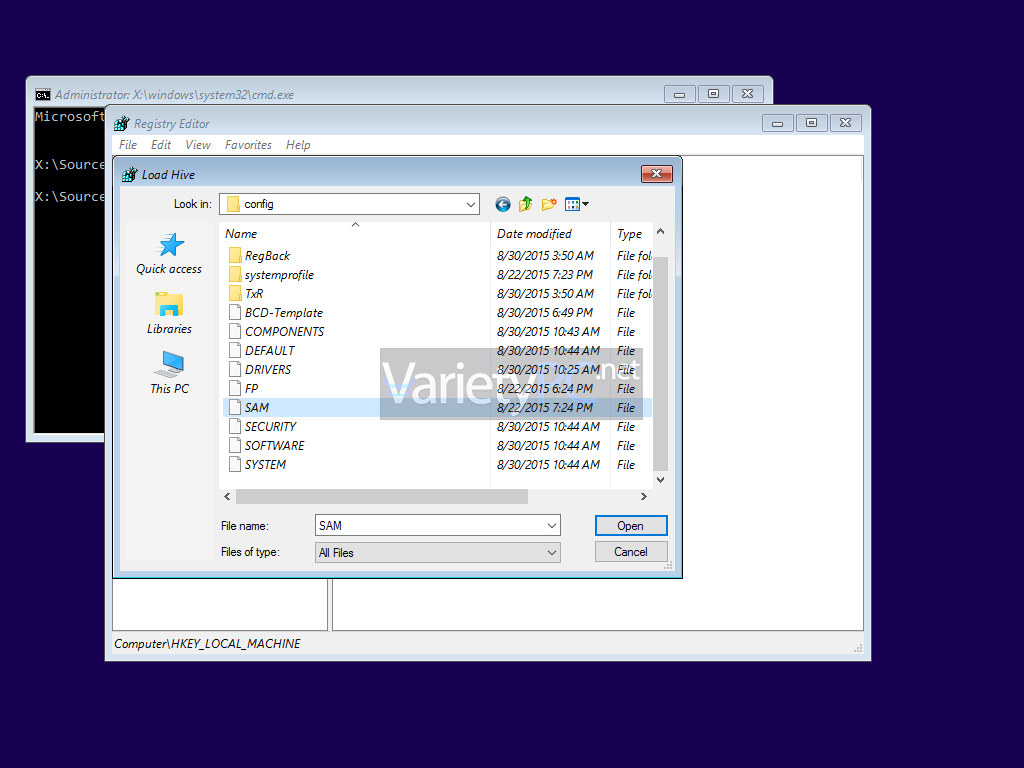The width and height of the screenshot is (1024, 768).
Task: Sort files by Type column header
Action: click(632, 233)
